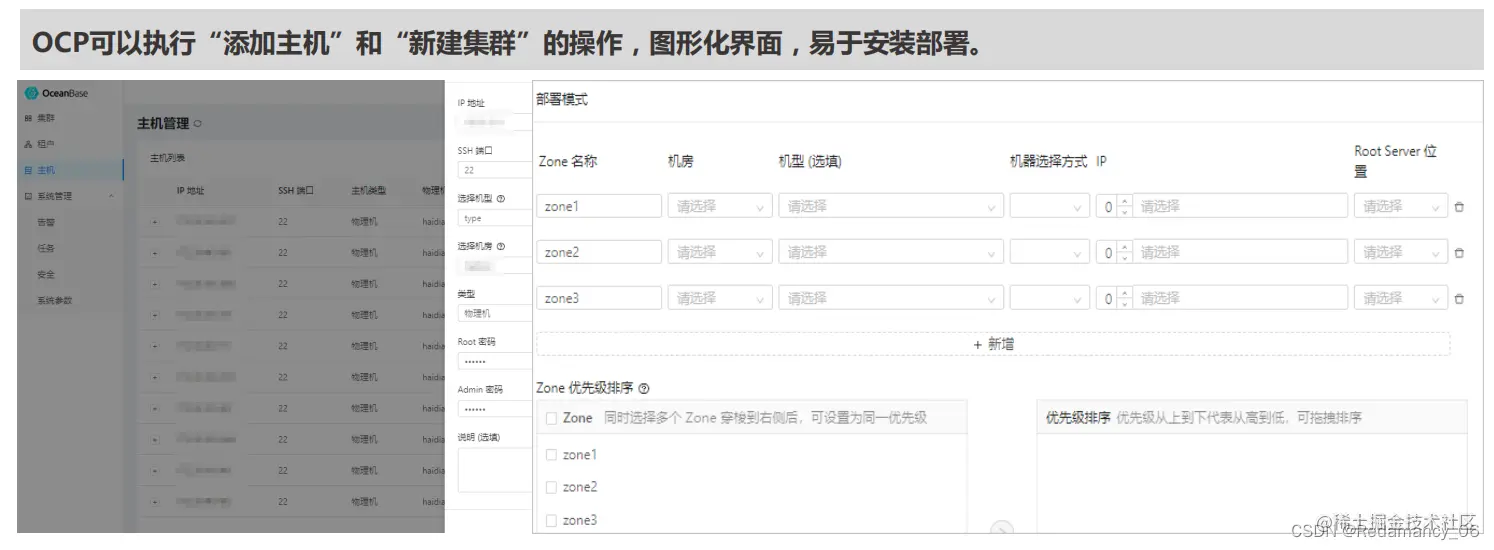This screenshot has height=550, width=1494.
Task: Open the IP 请选择 selector for zone3
Action: coord(1240,298)
